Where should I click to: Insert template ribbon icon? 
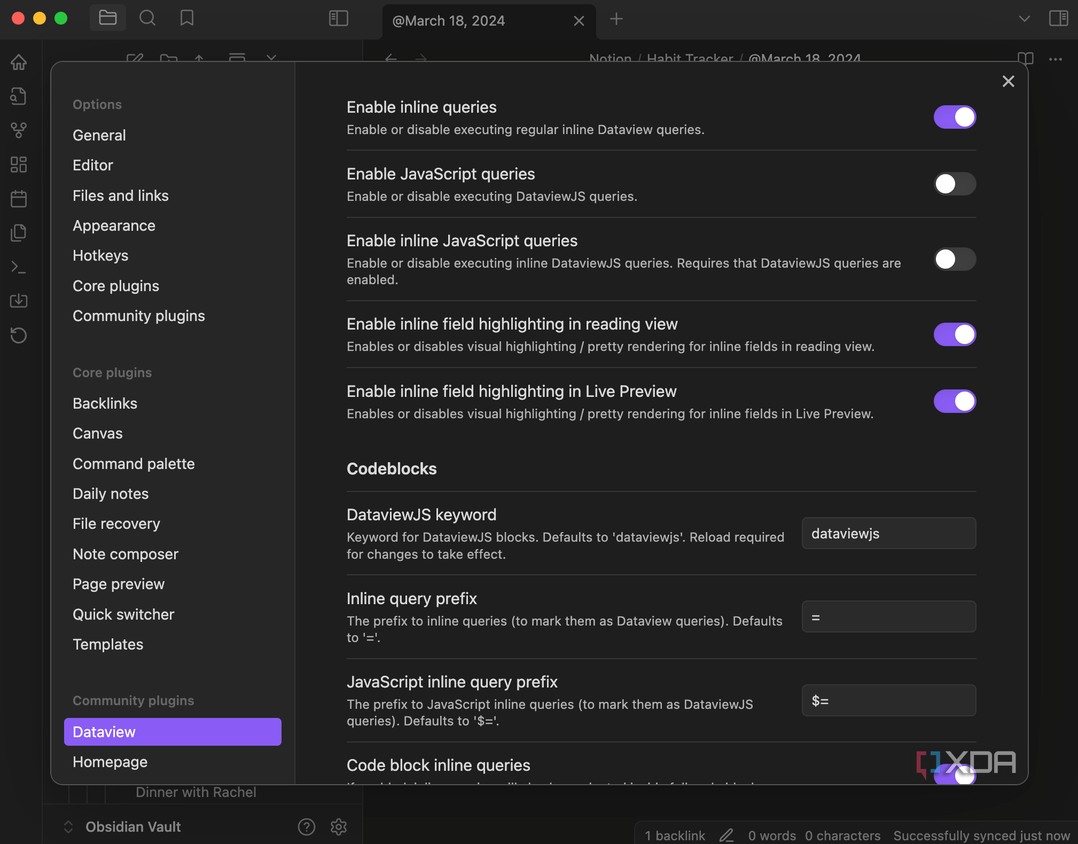[19, 232]
